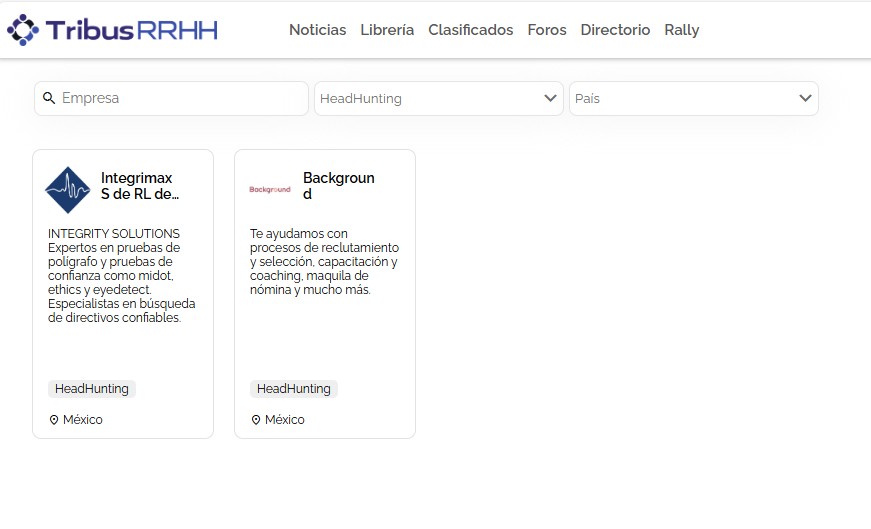Open the Background company title link
The image size is (871, 529).
click(x=339, y=186)
